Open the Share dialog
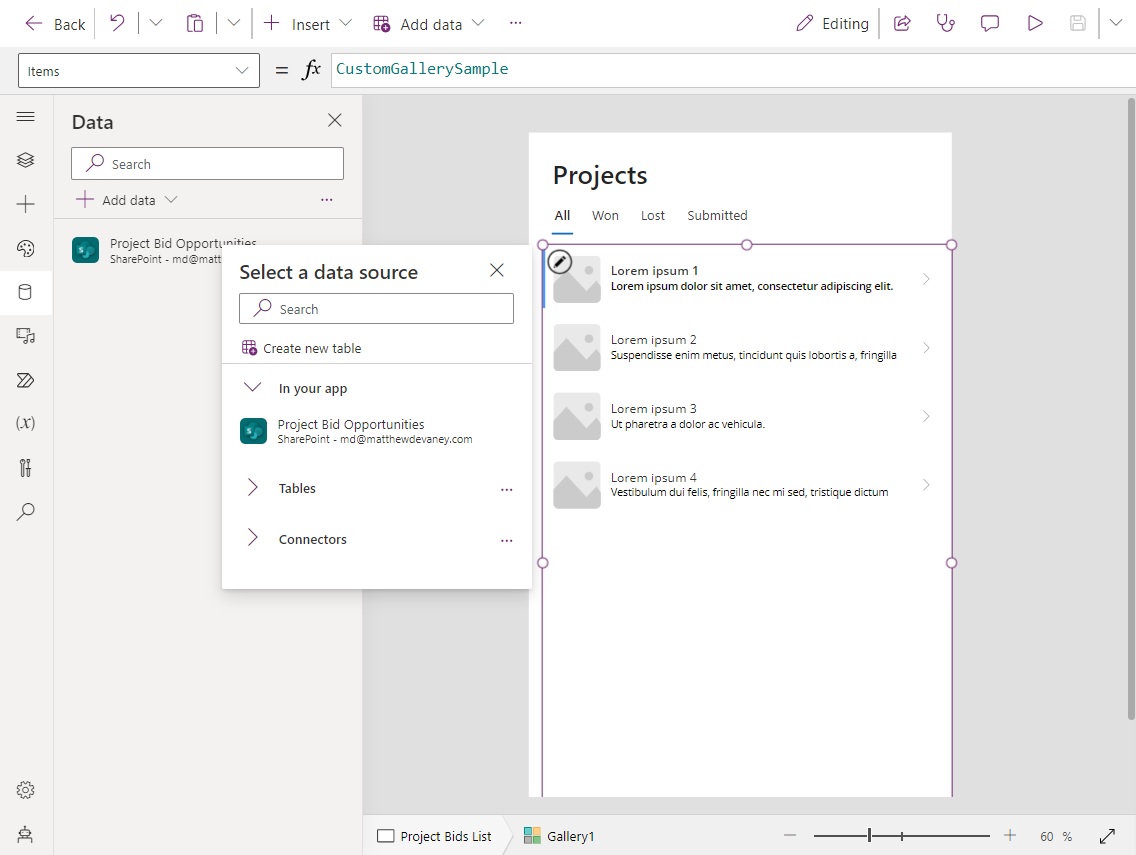This screenshot has width=1136, height=855. coord(902,23)
